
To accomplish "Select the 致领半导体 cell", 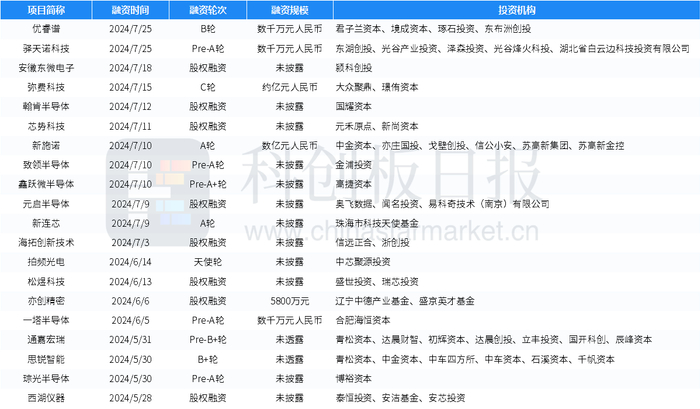I will pos(46,165).
